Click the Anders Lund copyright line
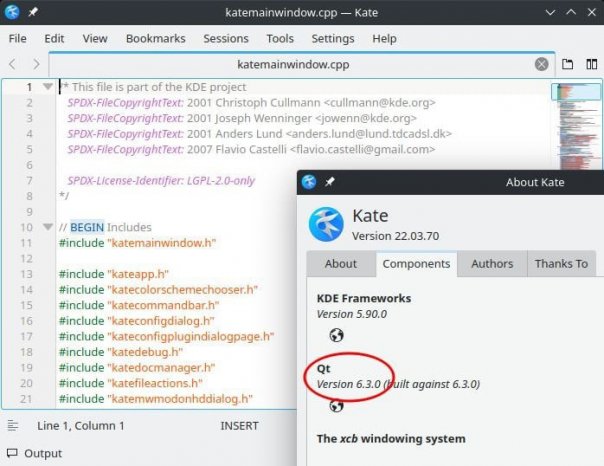The width and height of the screenshot is (604, 466). pyautogui.click(x=259, y=134)
